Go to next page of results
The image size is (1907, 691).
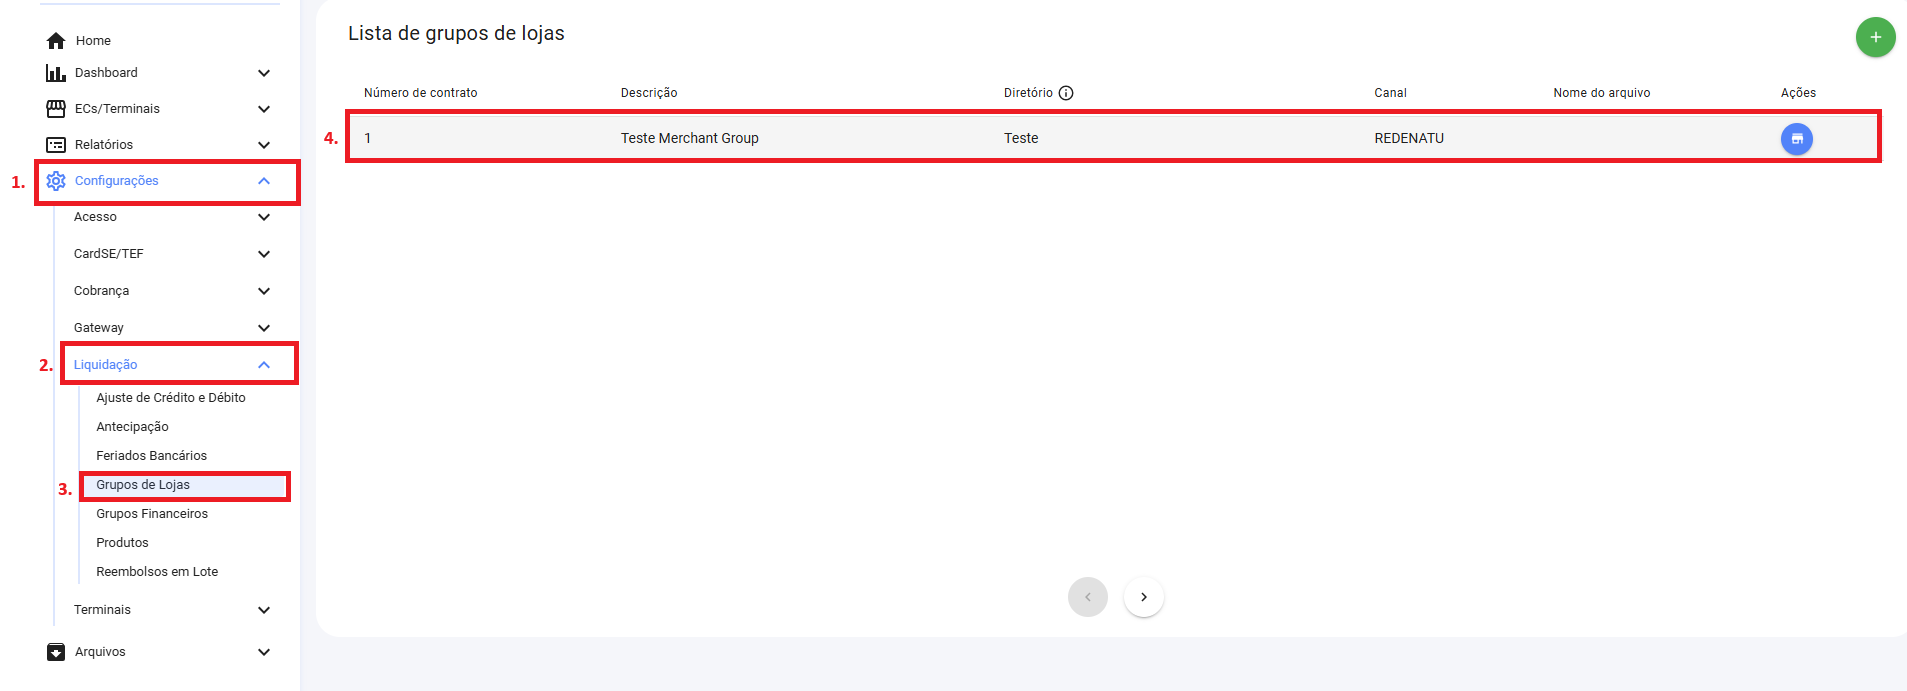click(x=1143, y=597)
